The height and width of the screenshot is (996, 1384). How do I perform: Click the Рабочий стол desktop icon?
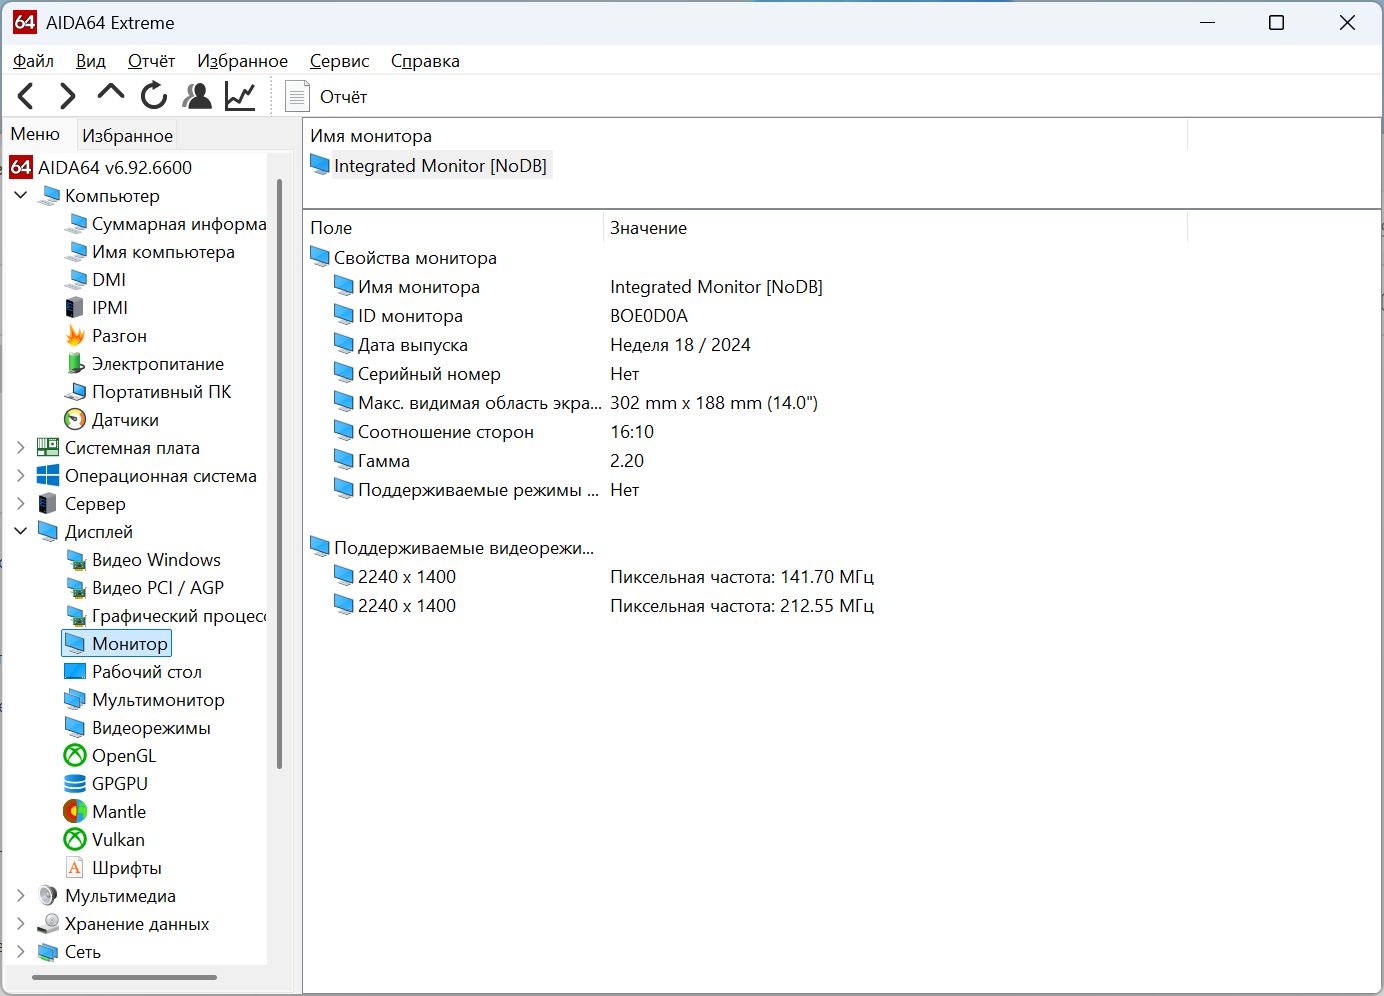75,671
